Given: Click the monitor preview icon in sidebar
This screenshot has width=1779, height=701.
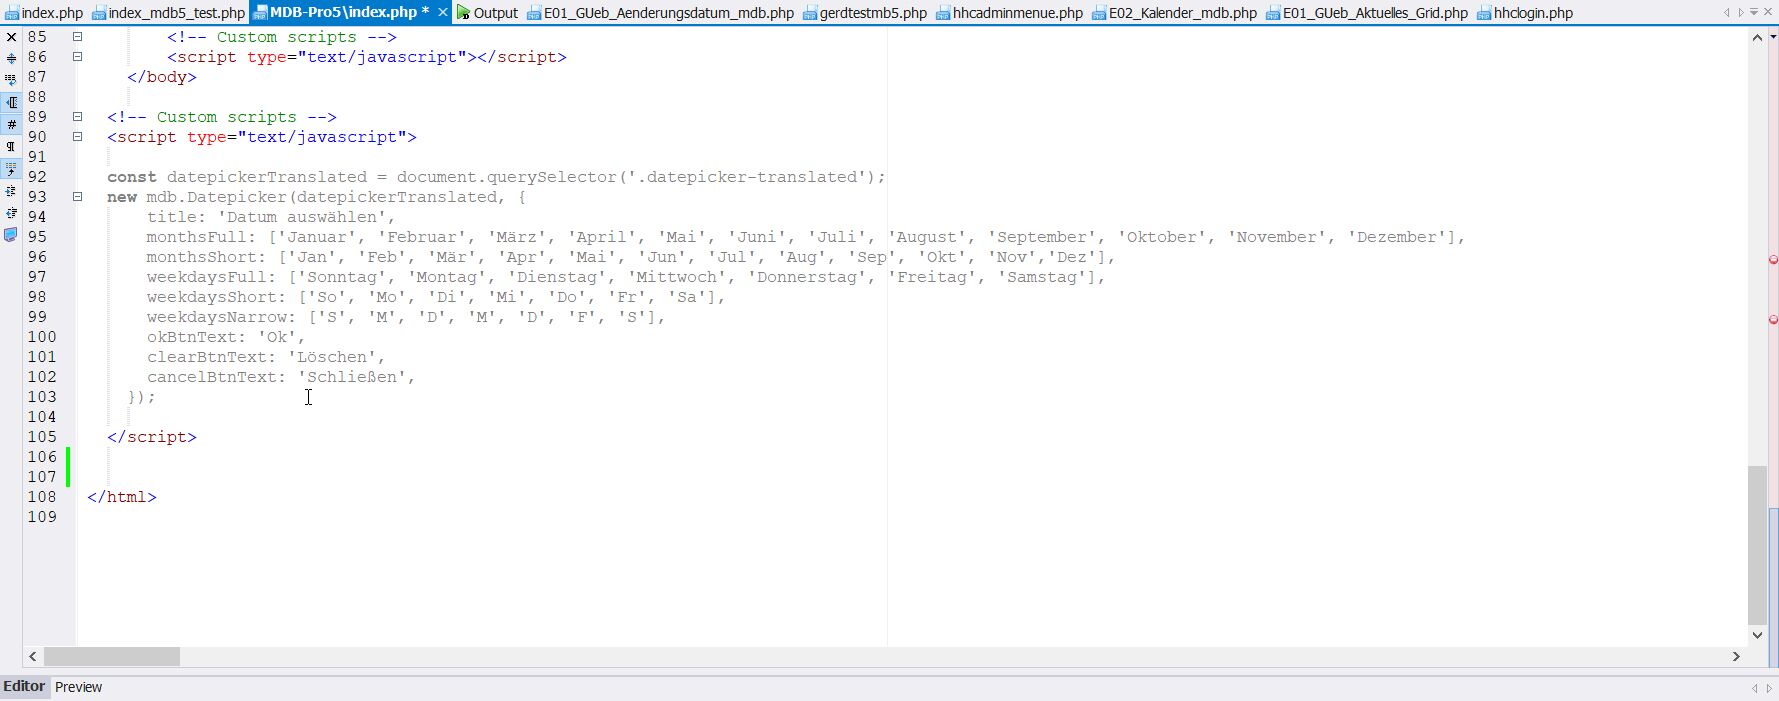Looking at the screenshot, I should (11, 235).
